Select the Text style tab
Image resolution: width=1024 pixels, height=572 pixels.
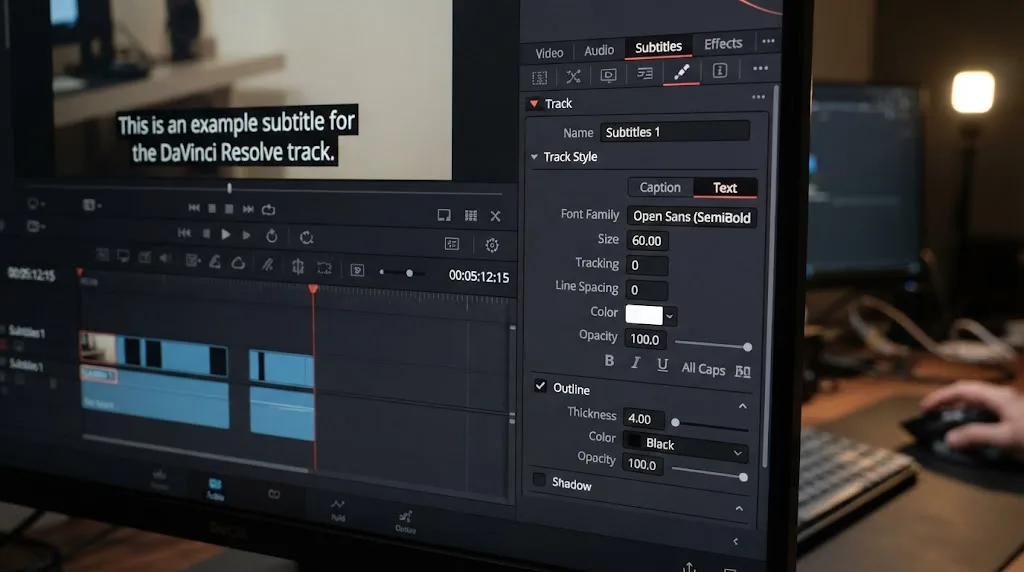(725, 188)
